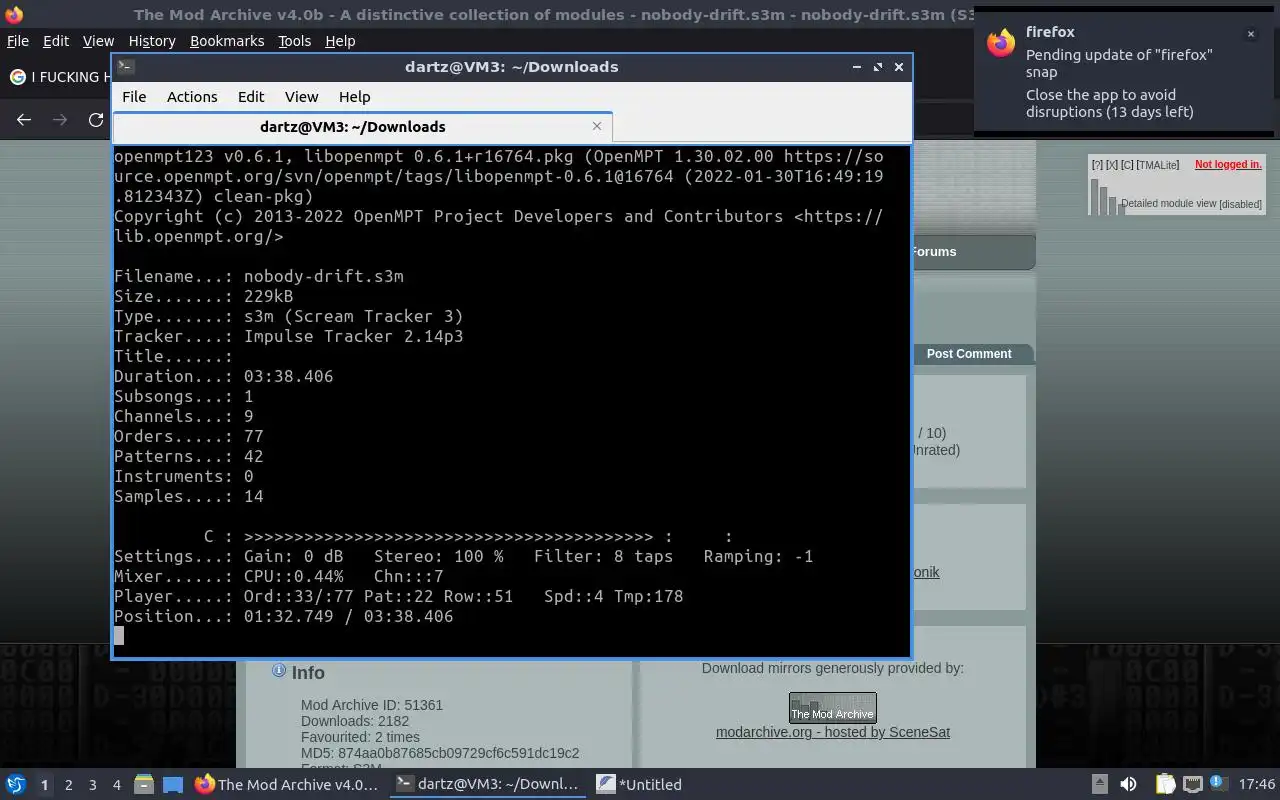Open Firefox Help menu

click(x=340, y=41)
